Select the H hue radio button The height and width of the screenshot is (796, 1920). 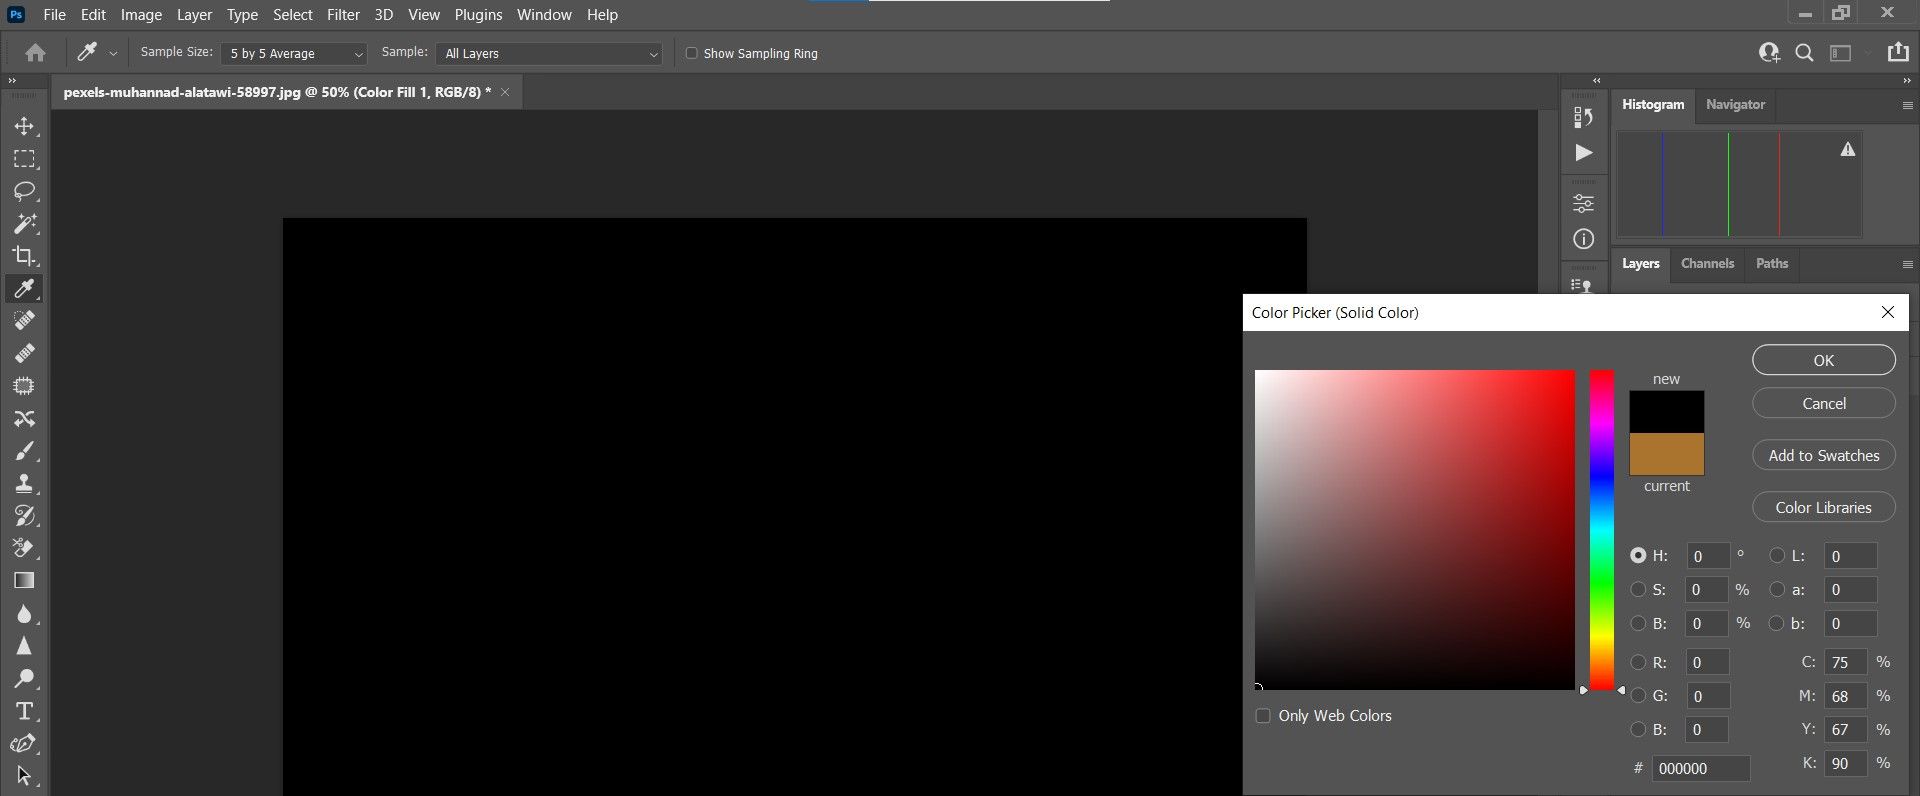tap(1638, 555)
